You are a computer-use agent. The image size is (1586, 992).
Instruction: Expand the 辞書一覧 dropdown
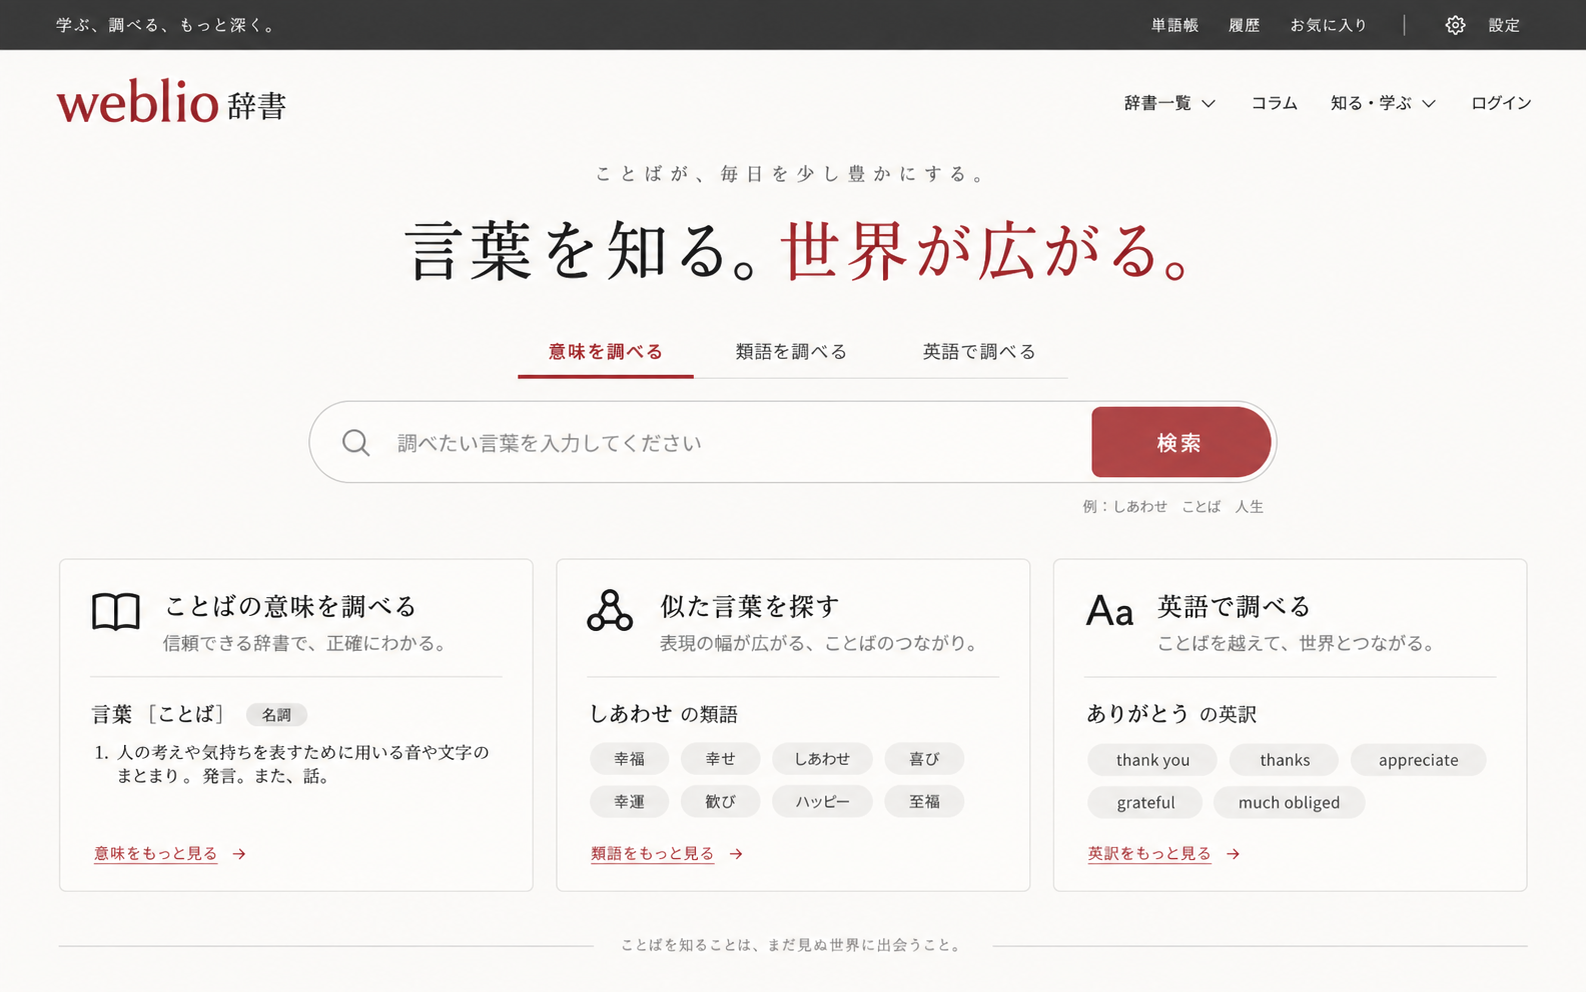click(1170, 103)
